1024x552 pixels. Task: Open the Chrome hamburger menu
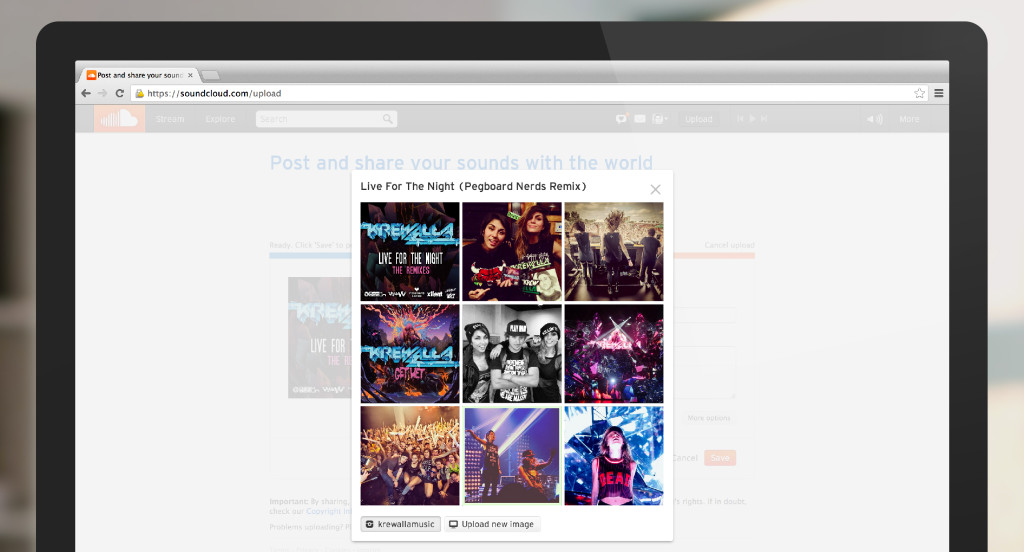click(938, 93)
